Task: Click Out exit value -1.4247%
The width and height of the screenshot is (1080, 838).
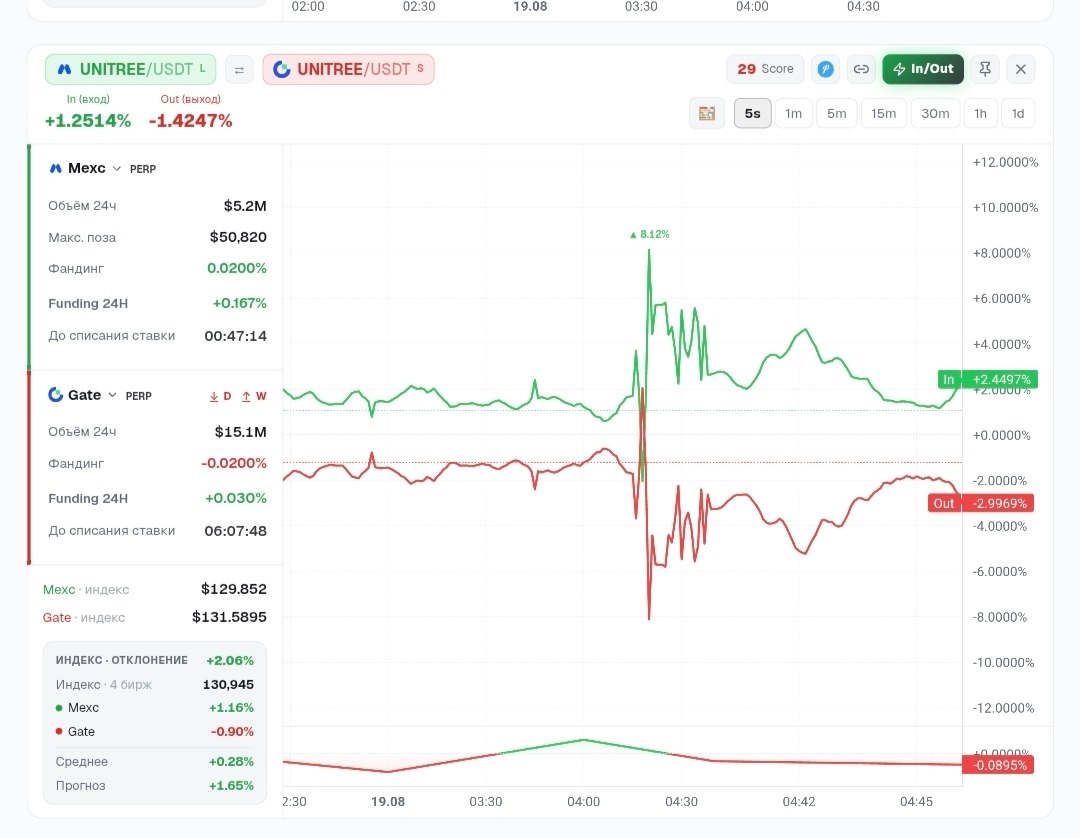Action: click(x=191, y=121)
